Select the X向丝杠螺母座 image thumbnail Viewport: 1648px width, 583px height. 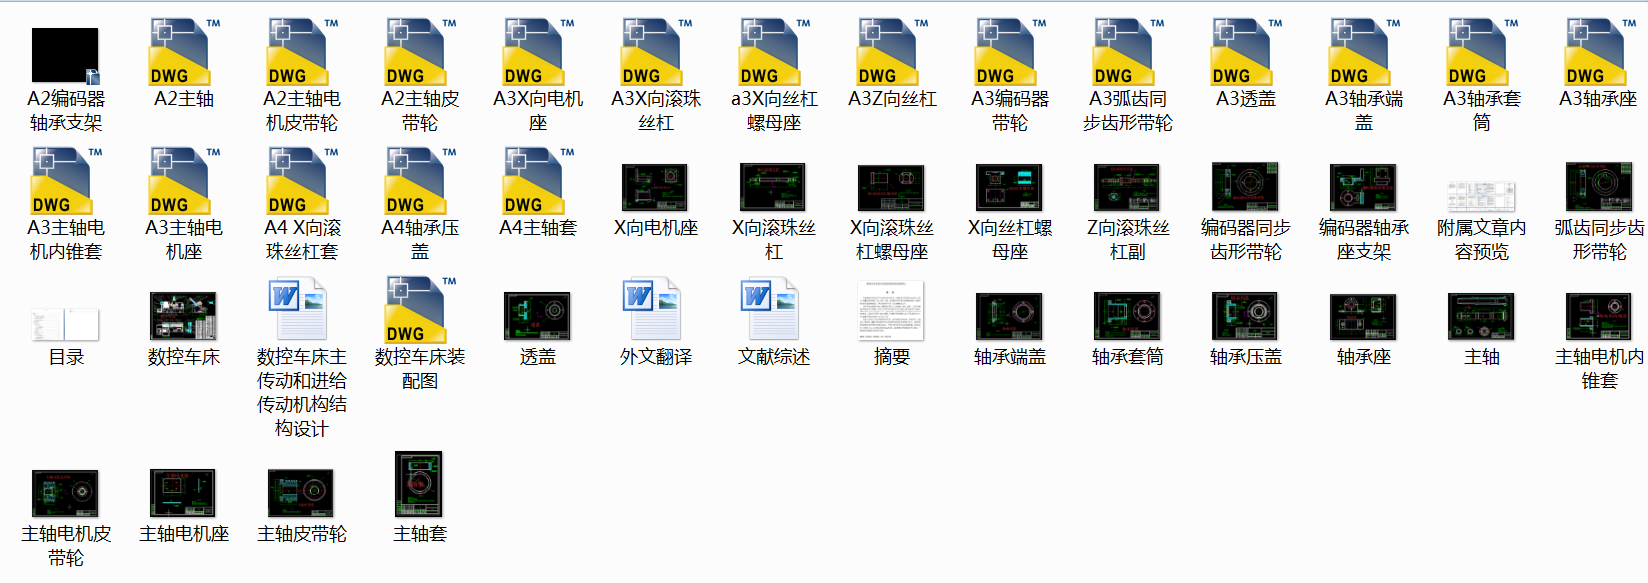tap(1009, 187)
